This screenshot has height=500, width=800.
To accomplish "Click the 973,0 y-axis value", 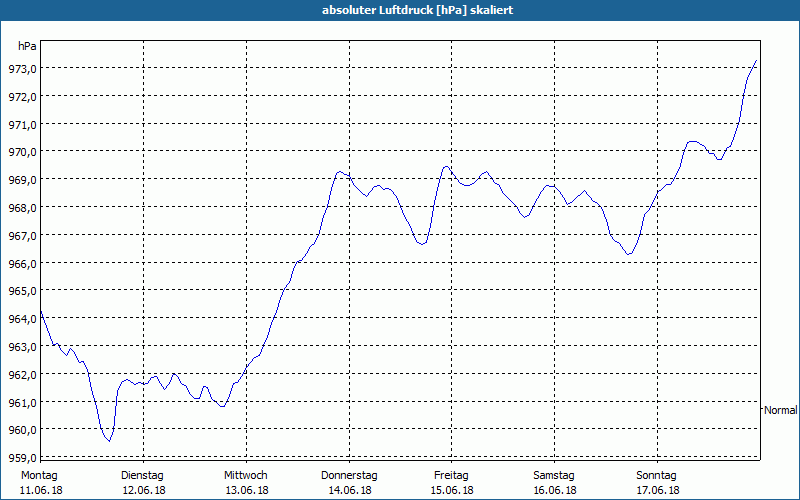I will coord(23,69).
